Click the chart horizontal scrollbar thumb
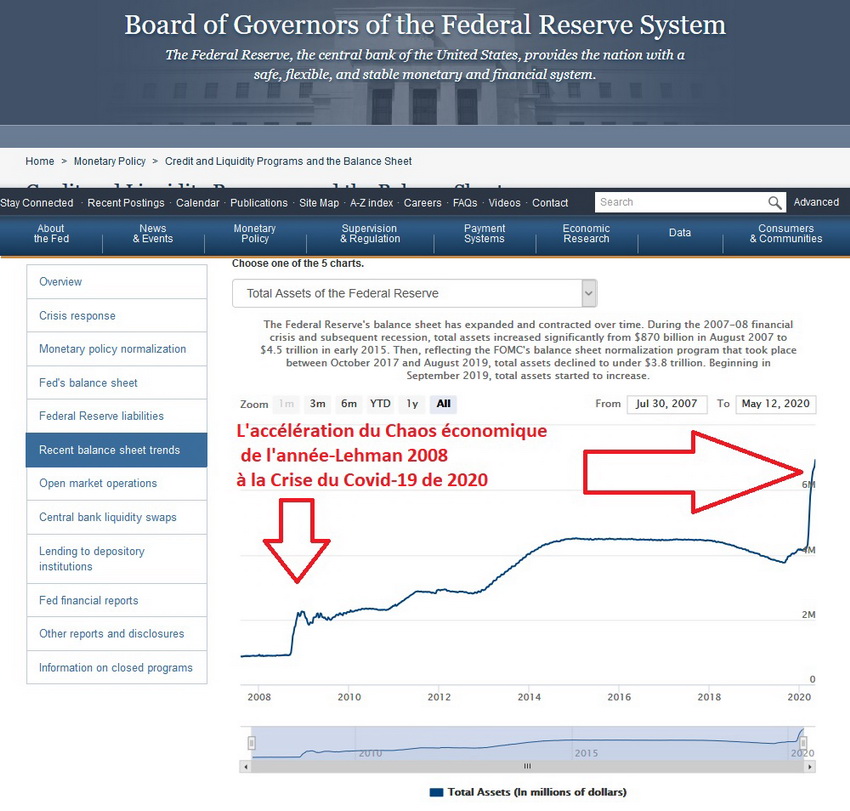 [x=527, y=767]
